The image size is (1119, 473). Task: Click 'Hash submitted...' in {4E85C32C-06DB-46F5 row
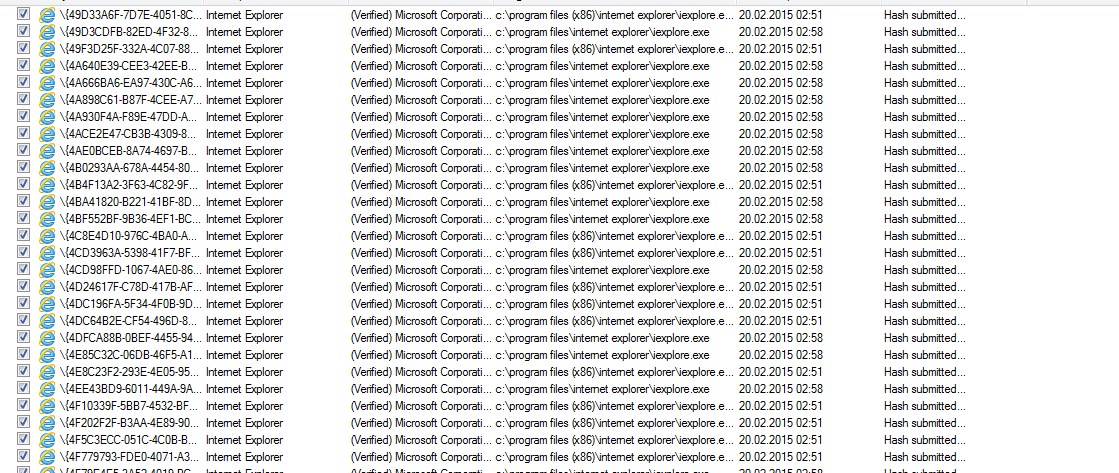[924, 355]
